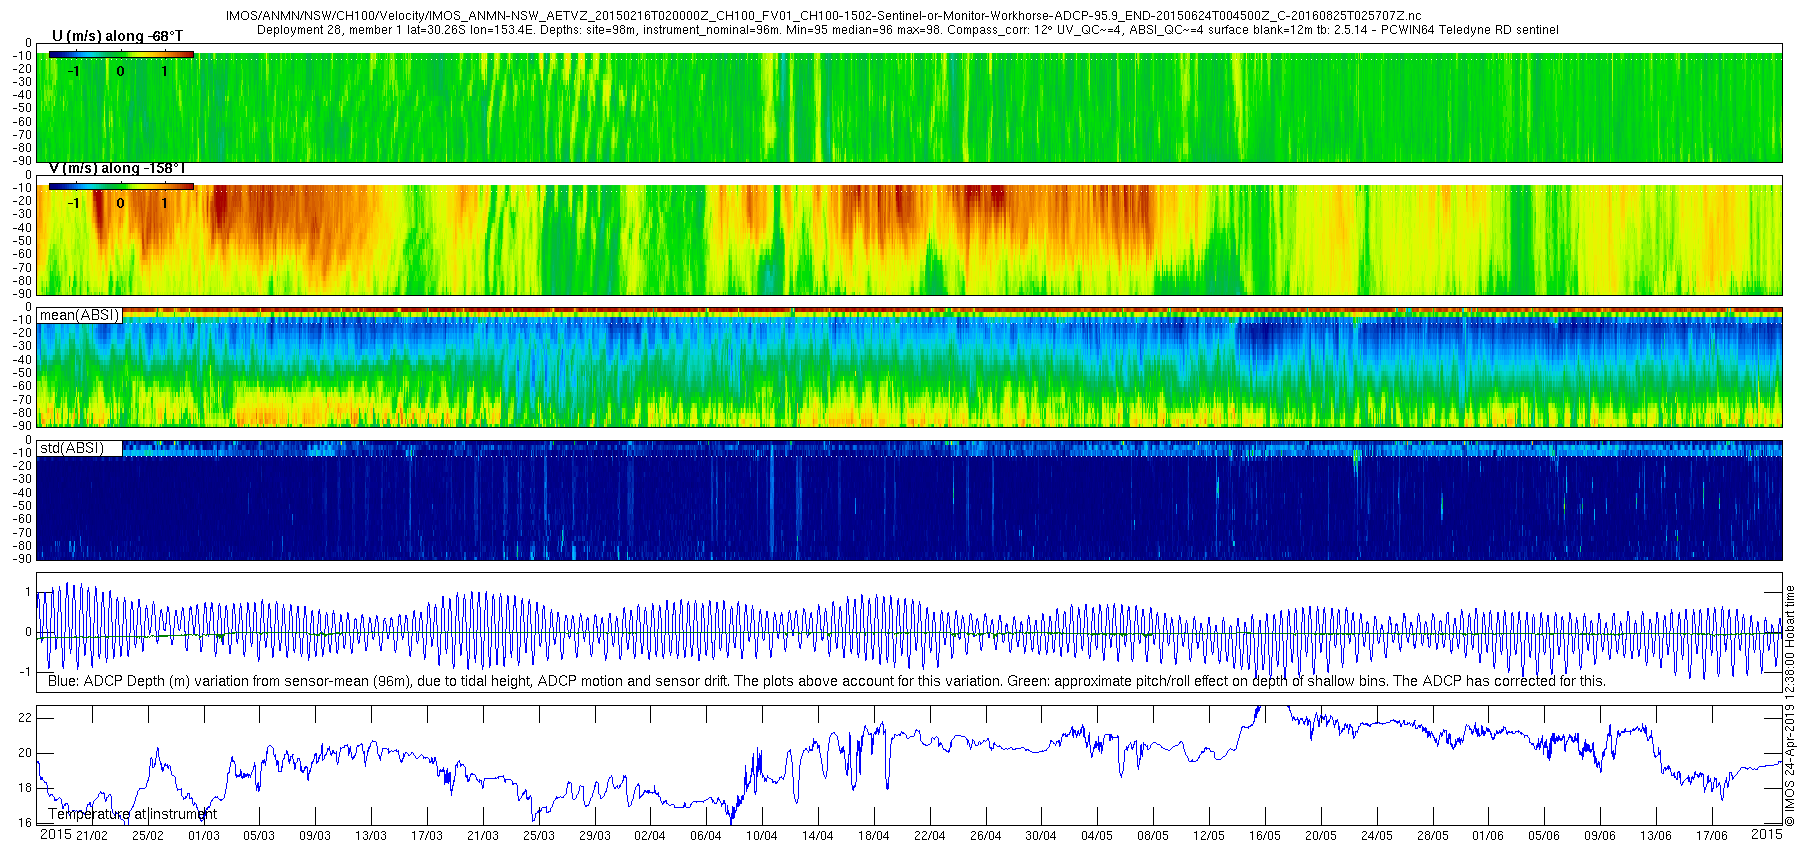Click the '17/06' date tick label
Screen dimensions: 1800x850
coord(1712,835)
